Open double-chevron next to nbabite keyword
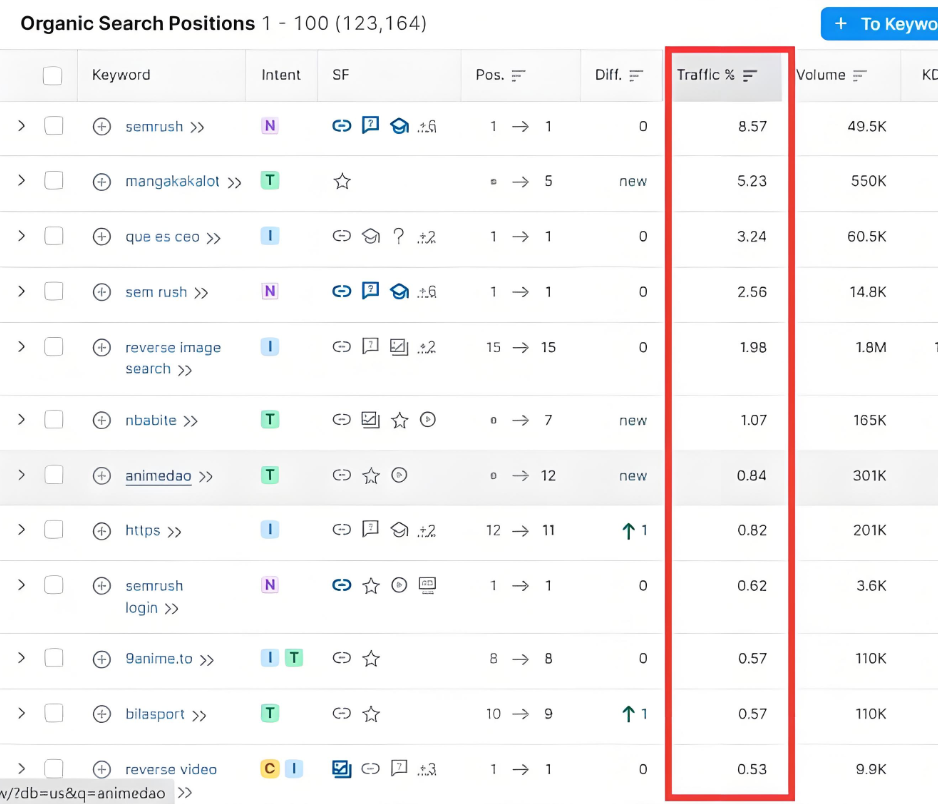The width and height of the screenshot is (938, 804). point(191,421)
